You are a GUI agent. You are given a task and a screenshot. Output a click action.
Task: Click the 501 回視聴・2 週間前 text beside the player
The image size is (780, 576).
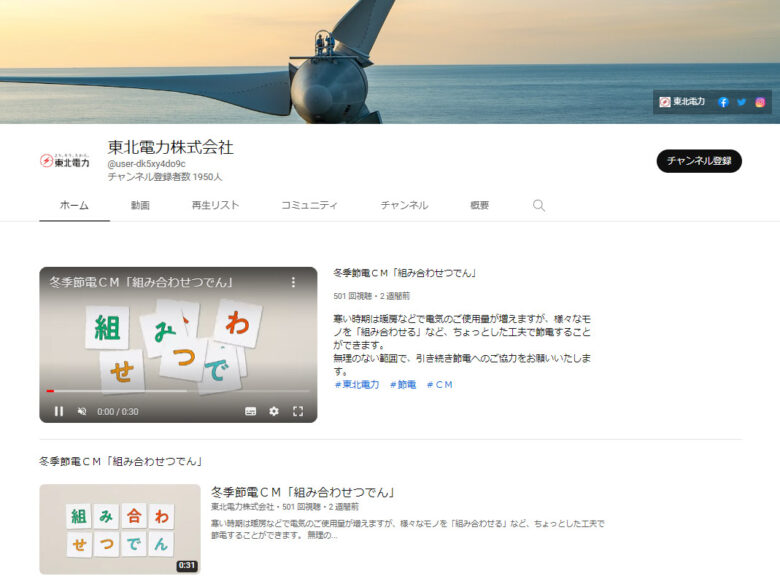(372, 296)
